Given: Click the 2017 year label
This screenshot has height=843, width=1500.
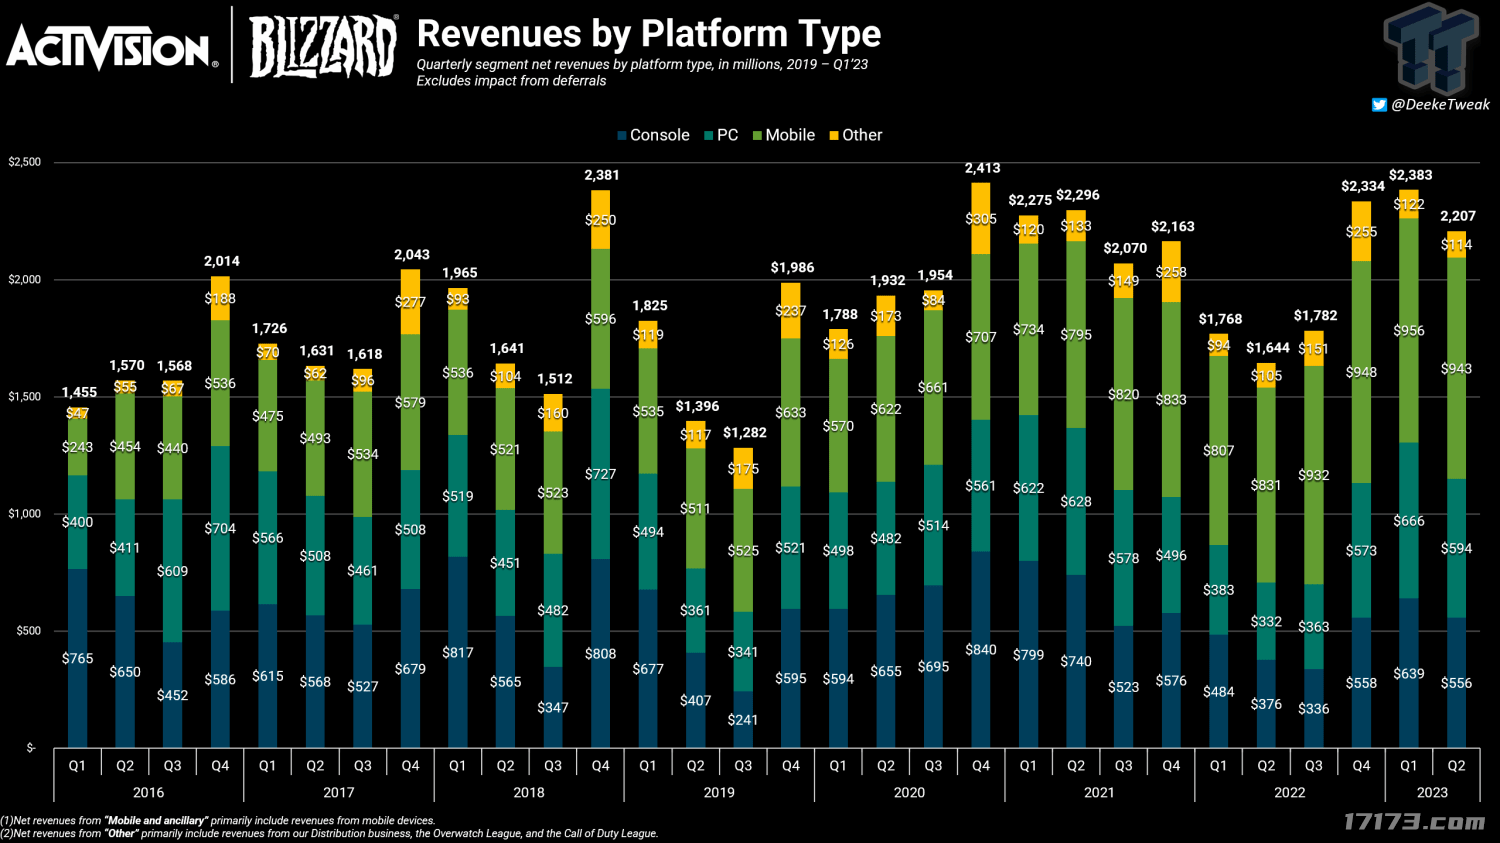Looking at the screenshot, I should click(338, 792).
